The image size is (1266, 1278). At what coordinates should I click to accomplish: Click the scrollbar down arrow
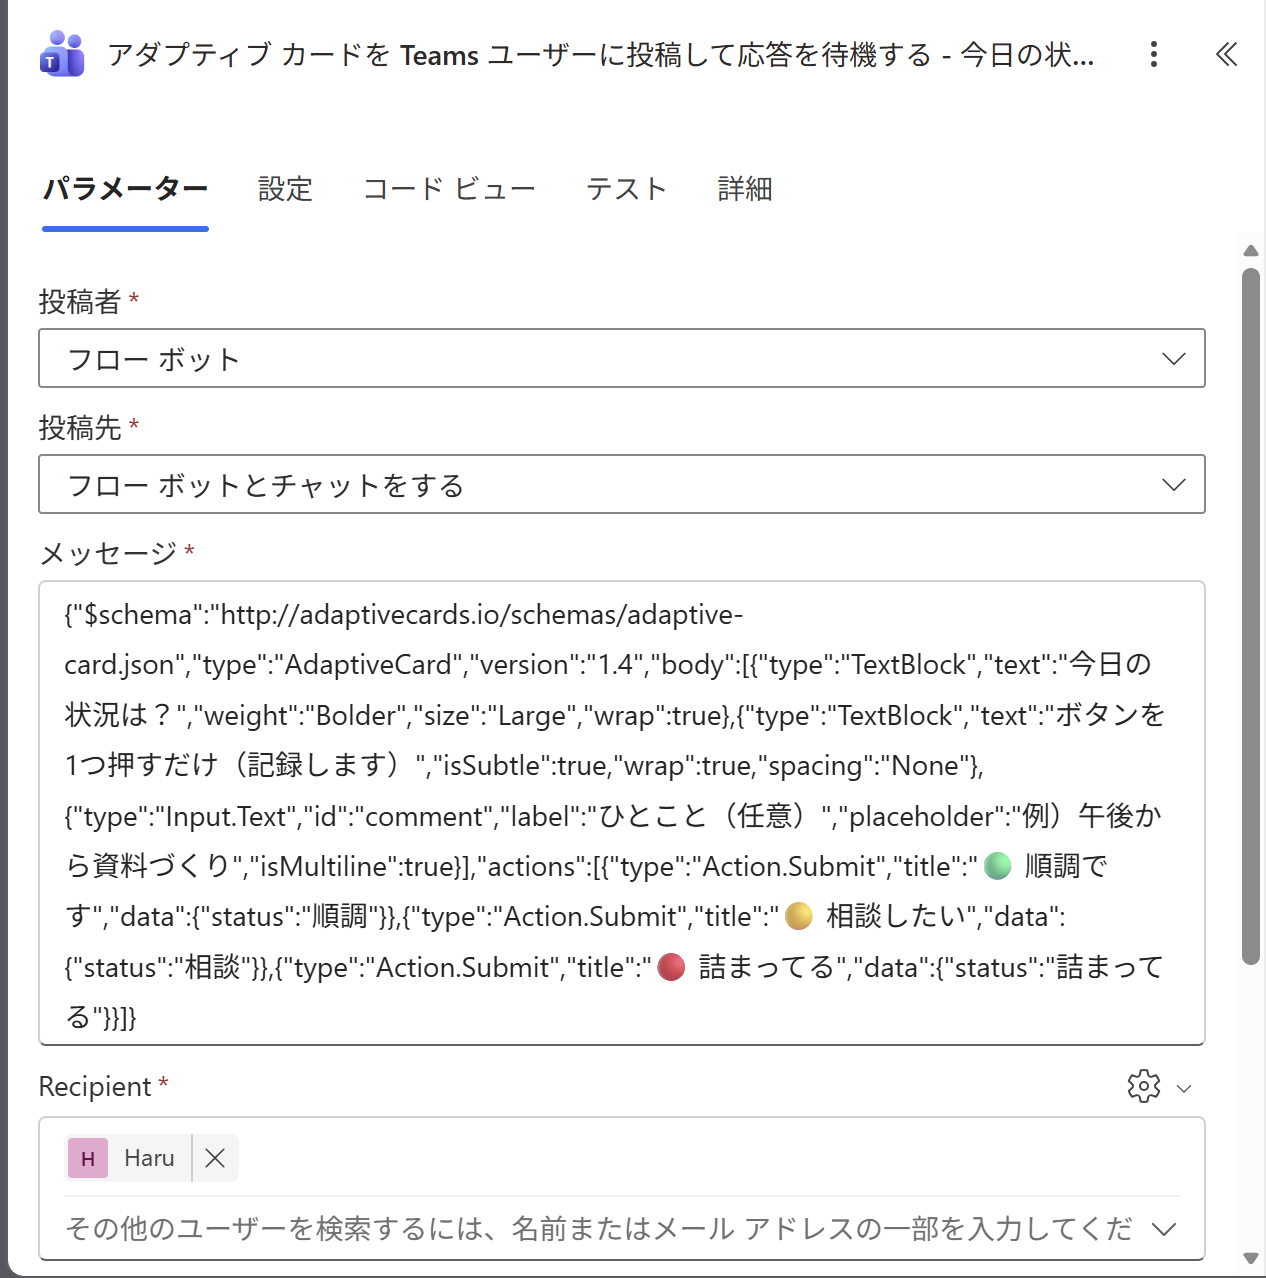1251,1258
